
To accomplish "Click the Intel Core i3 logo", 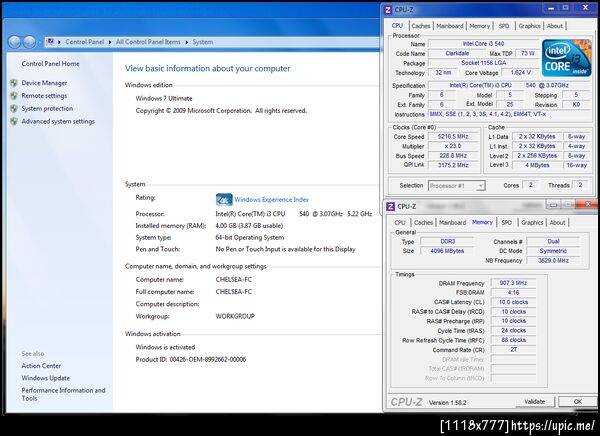I will [567, 58].
